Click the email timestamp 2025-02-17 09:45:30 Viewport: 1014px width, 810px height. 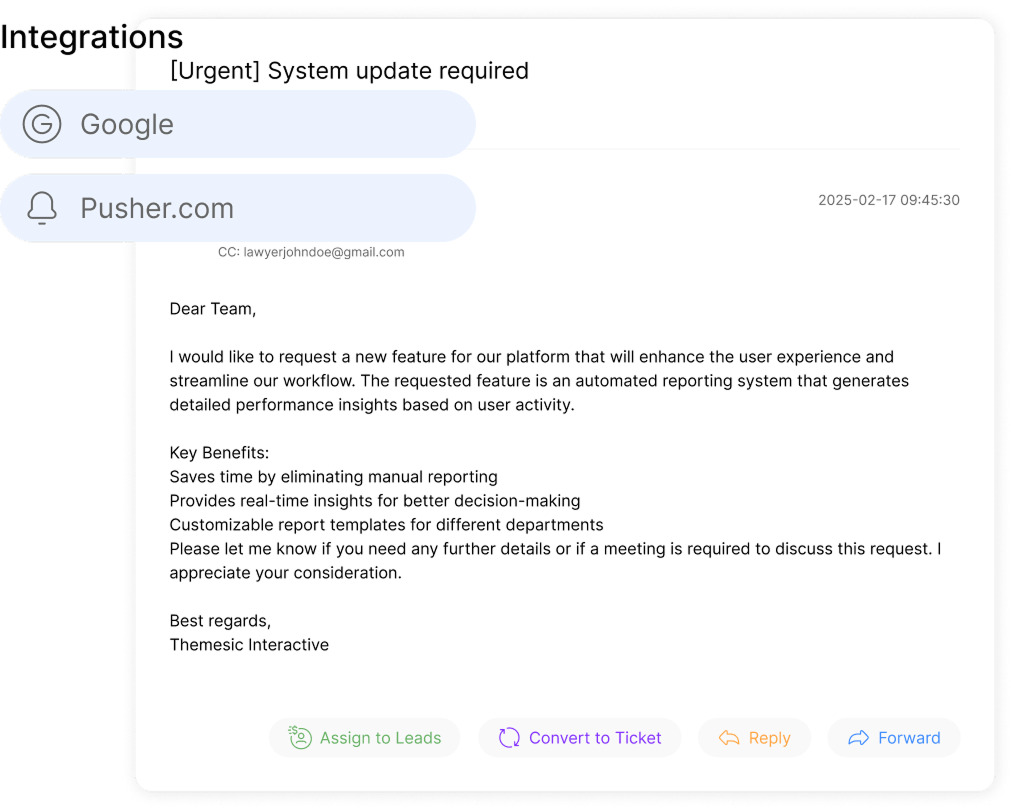(x=888, y=200)
